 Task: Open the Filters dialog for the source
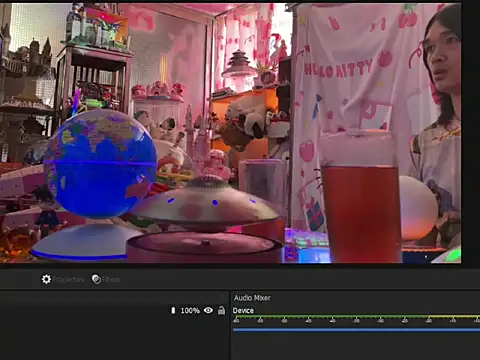tap(96, 279)
